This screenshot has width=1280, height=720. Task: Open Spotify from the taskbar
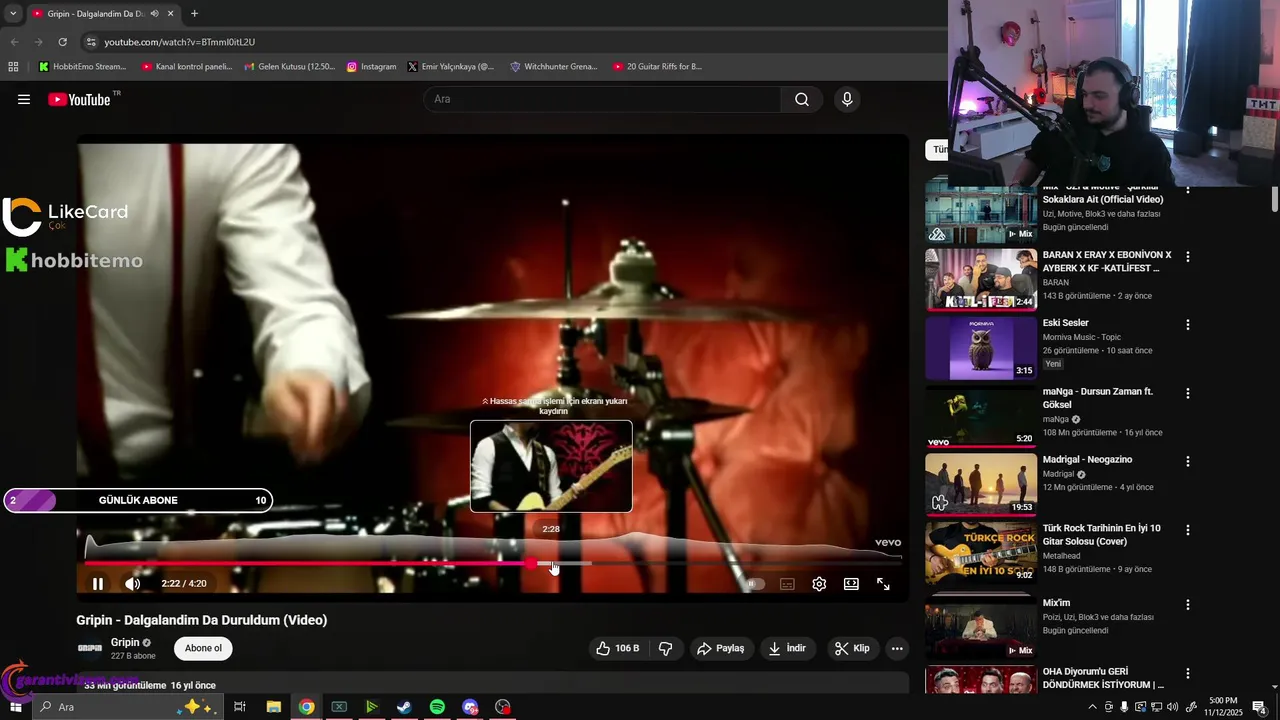click(x=437, y=707)
